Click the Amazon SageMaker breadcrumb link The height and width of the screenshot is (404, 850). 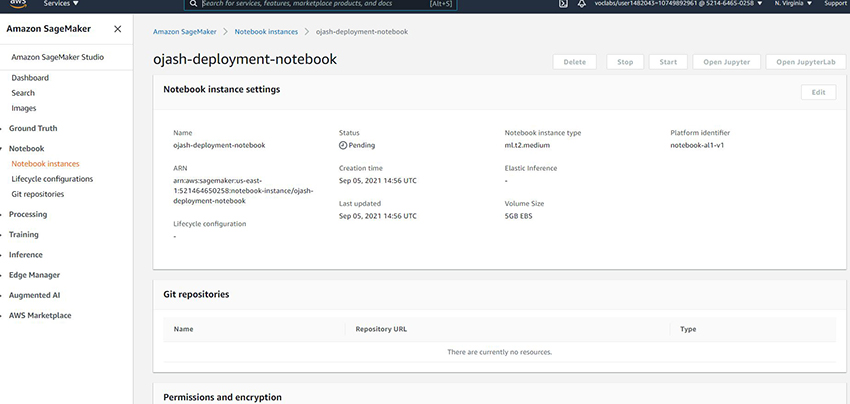point(184,32)
